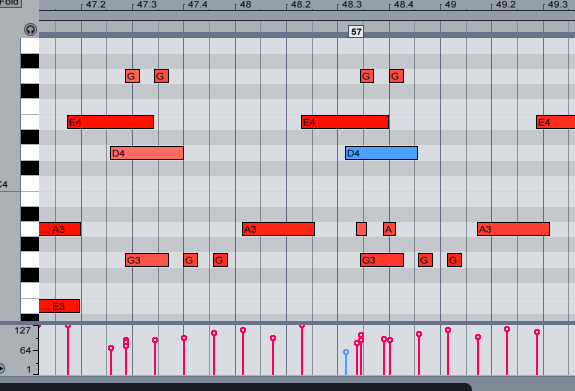Select the high G note right of marker 57
The image size is (575, 391).
tap(367, 76)
